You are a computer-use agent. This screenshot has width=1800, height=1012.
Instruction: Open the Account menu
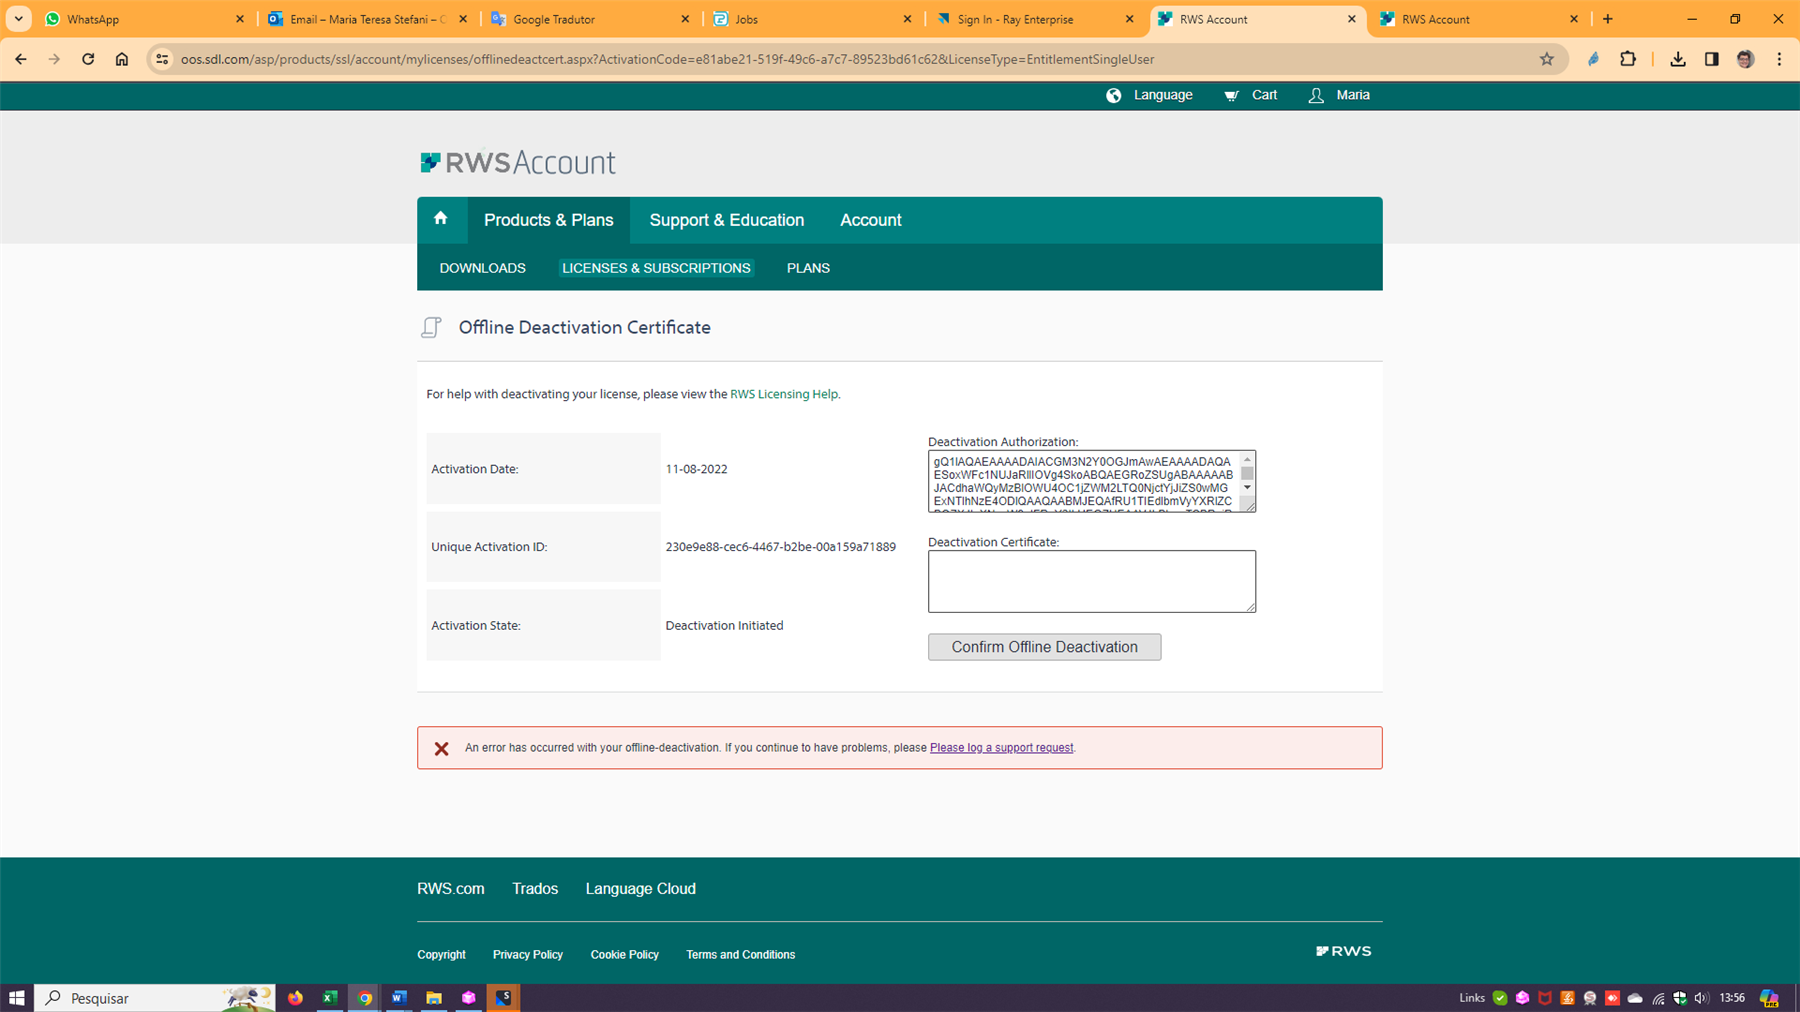[871, 220]
